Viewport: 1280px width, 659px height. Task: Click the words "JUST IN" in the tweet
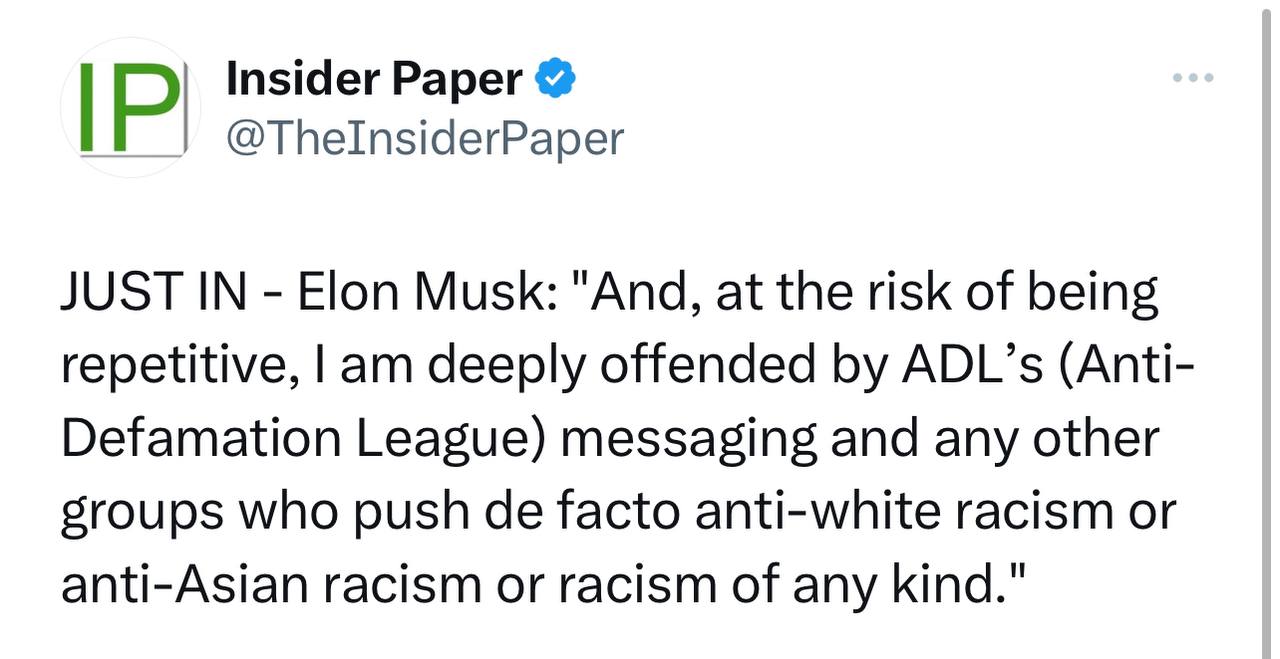[x=148, y=293]
